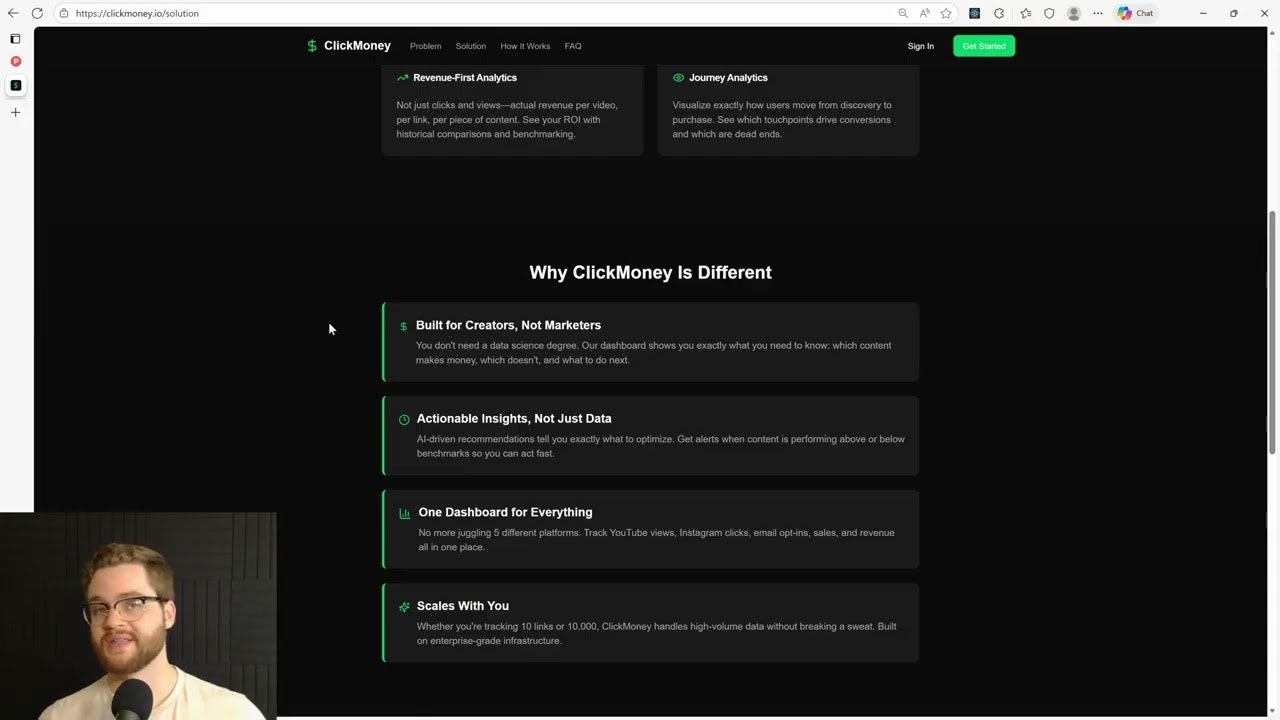Image resolution: width=1280 pixels, height=720 pixels.
Task: Click the clock icon next to Actionable Insights
Action: (404, 419)
